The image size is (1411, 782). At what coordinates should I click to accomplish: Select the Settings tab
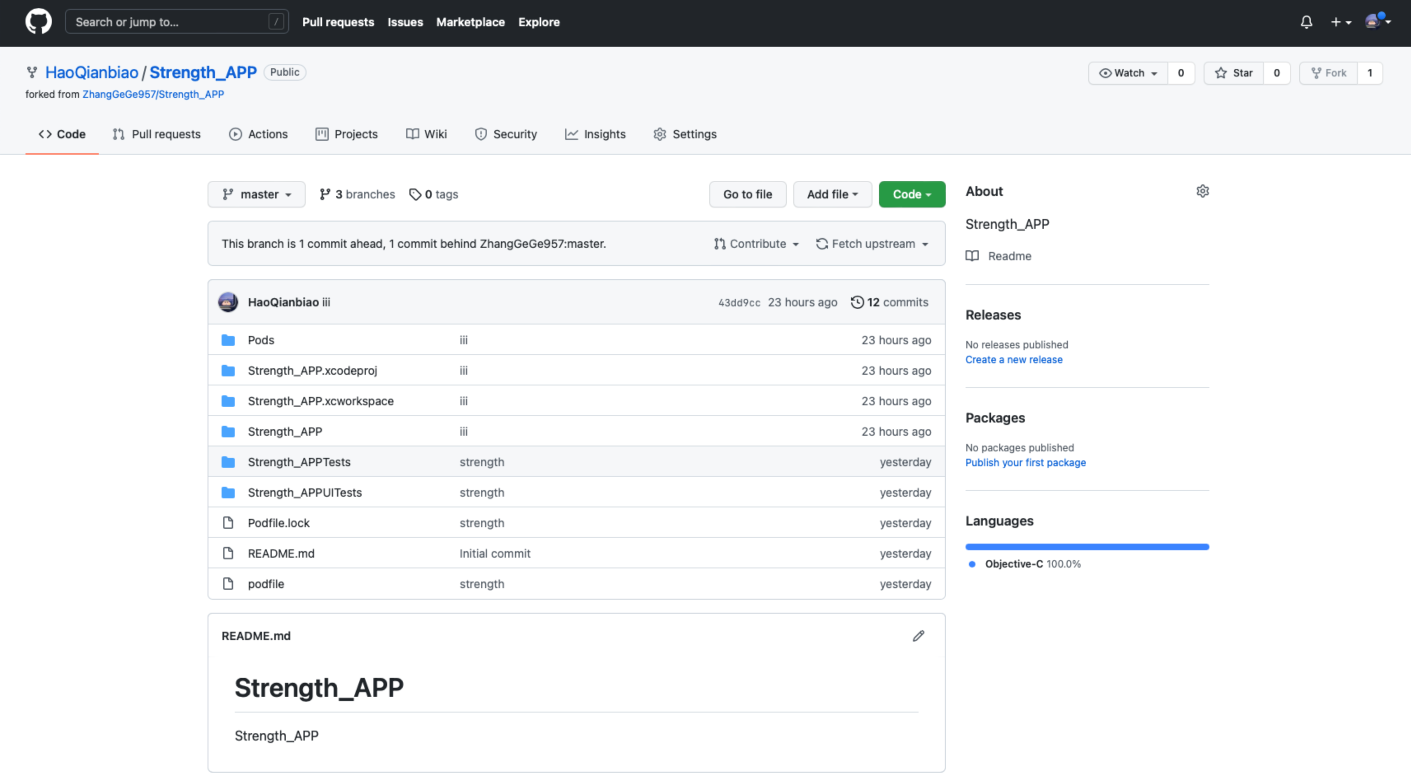point(685,134)
